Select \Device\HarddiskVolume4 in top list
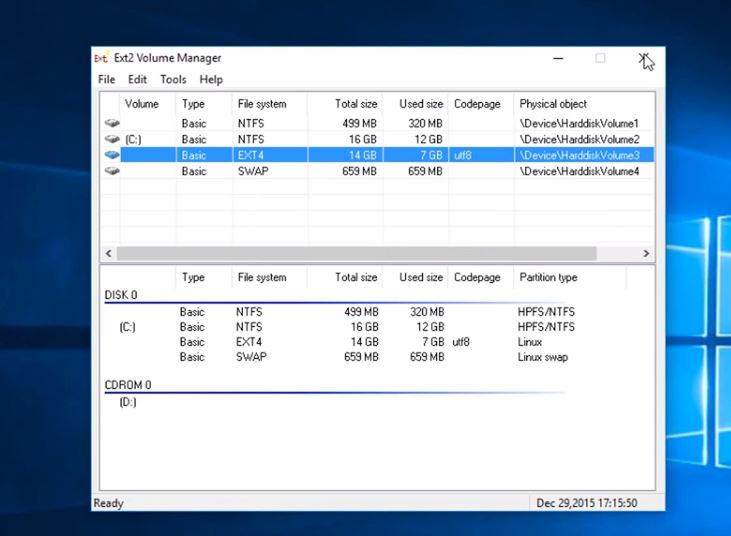This screenshot has width=731, height=536. 579,171
